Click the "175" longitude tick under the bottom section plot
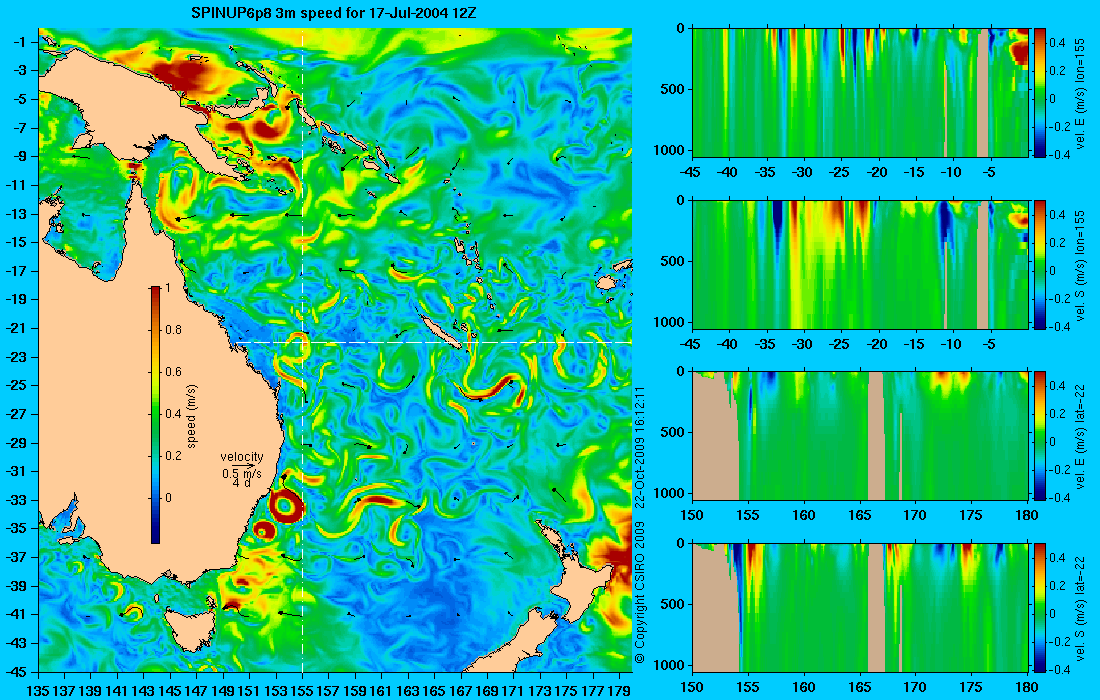This screenshot has width=1100, height=700. tap(971, 687)
